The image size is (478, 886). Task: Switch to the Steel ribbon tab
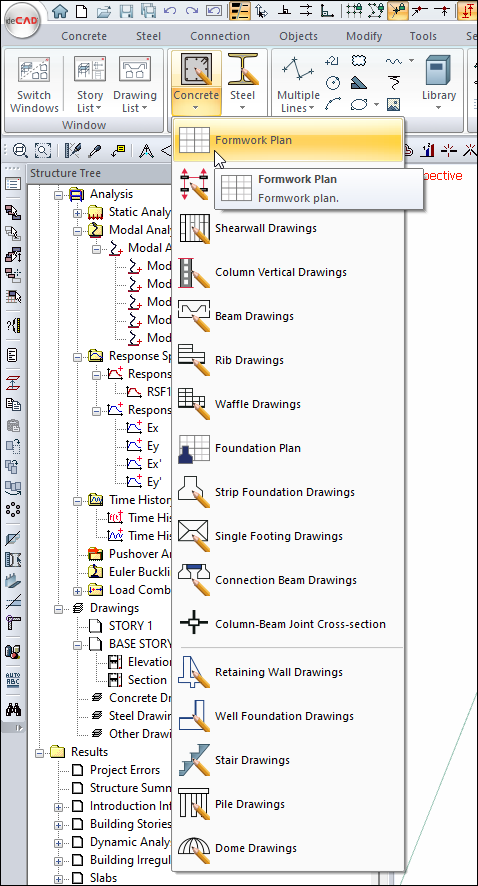pos(148,36)
